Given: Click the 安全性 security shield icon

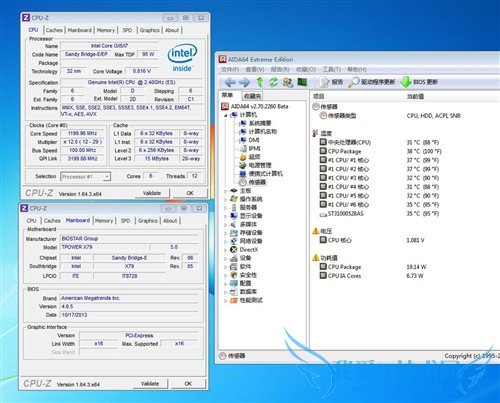Looking at the screenshot, I should click(234, 275).
